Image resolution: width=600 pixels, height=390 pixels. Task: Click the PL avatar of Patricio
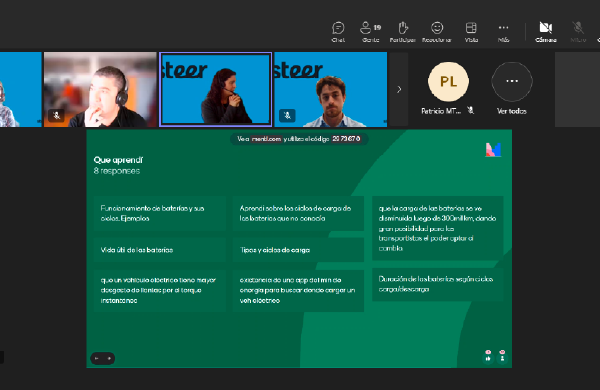pos(448,82)
